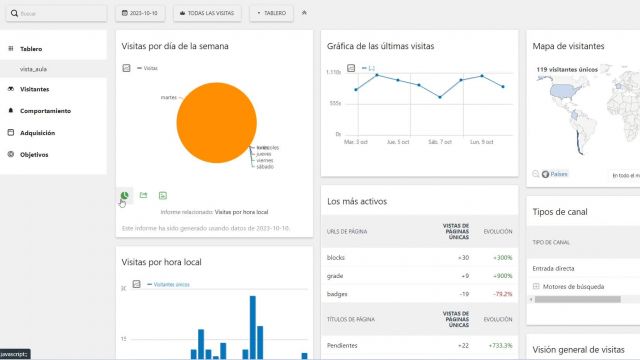Click the +733.3% evolution value
The image size is (640, 360).
point(500,345)
